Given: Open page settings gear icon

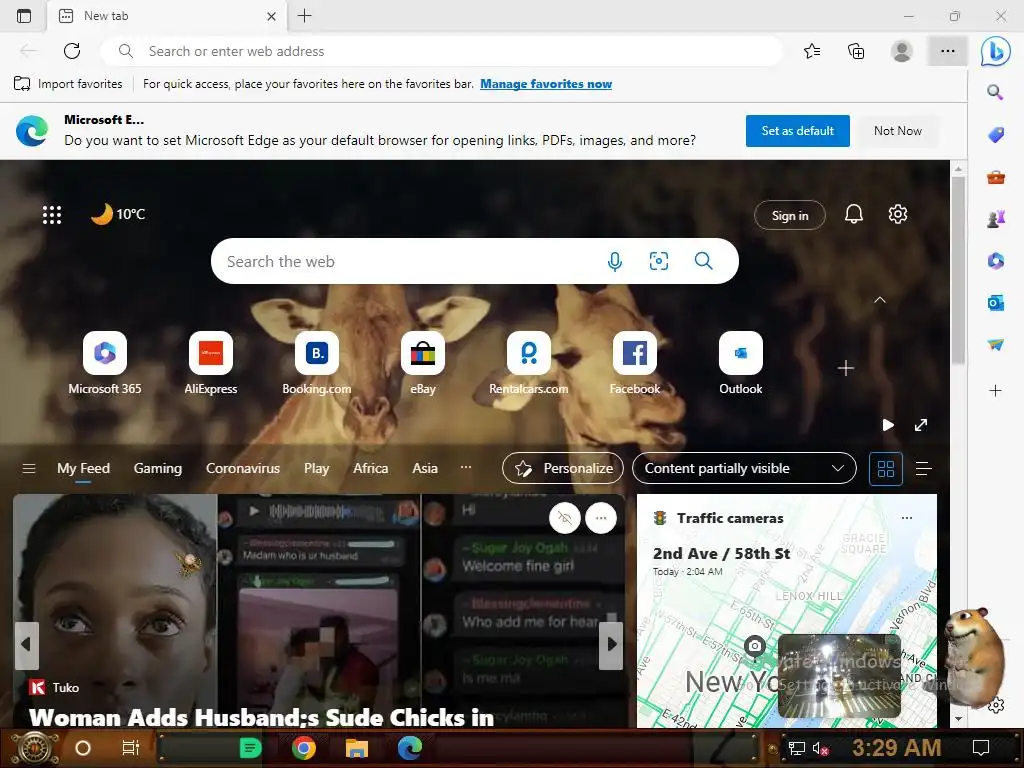Looking at the screenshot, I should click(898, 214).
